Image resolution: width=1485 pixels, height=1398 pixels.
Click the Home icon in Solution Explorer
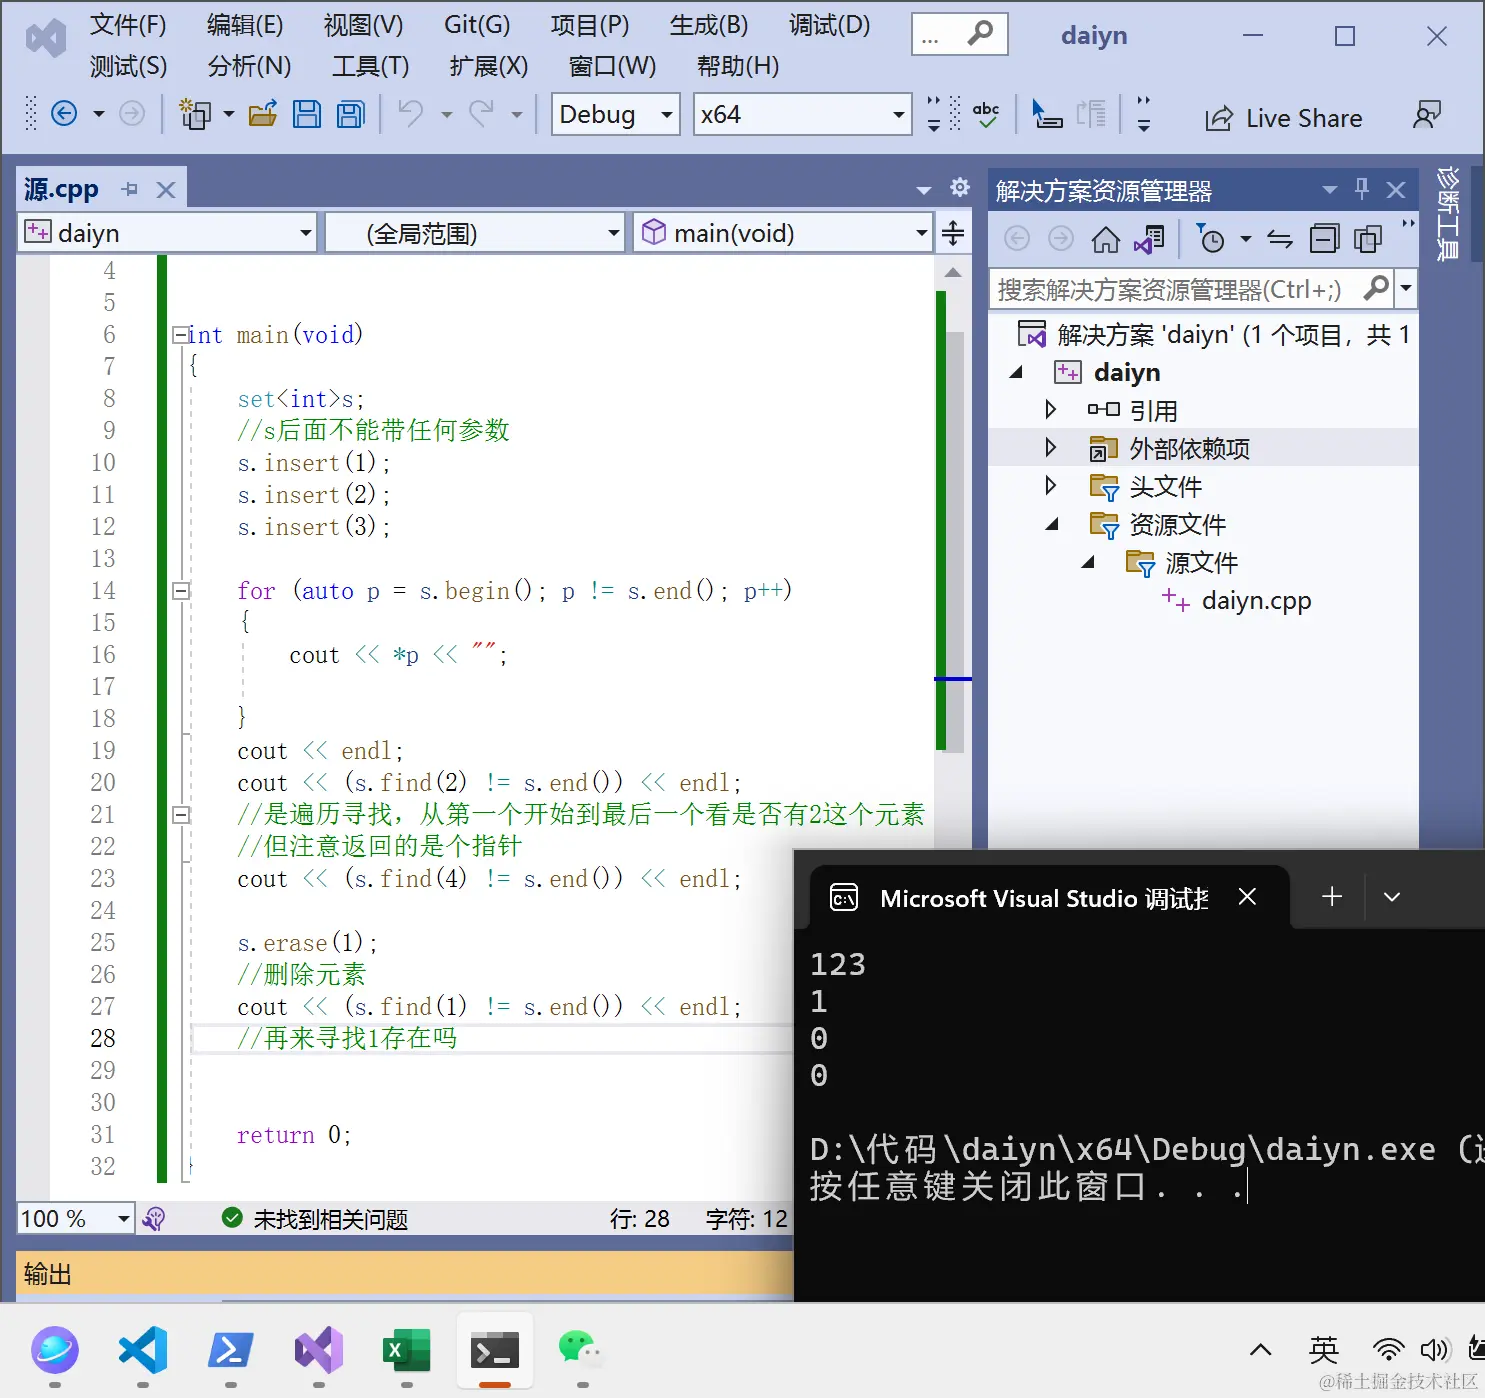point(1105,239)
